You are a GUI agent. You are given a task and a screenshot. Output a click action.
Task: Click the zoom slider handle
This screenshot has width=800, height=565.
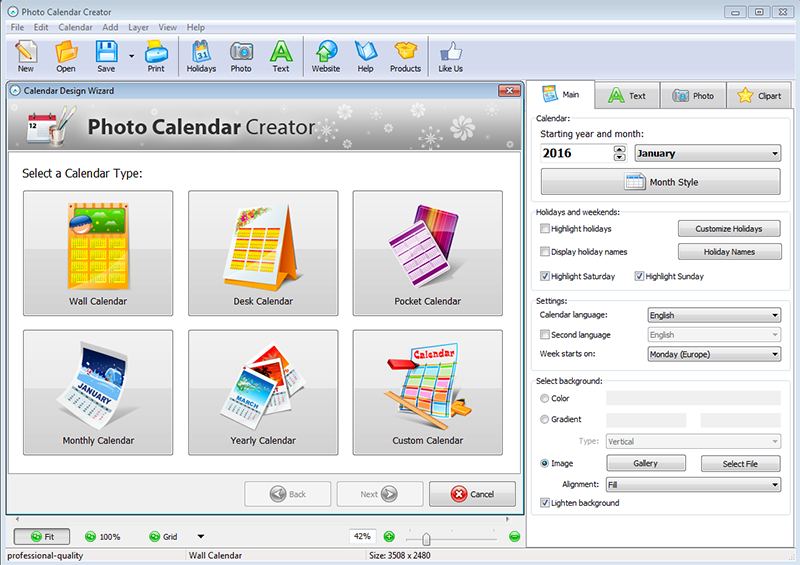pyautogui.click(x=427, y=538)
